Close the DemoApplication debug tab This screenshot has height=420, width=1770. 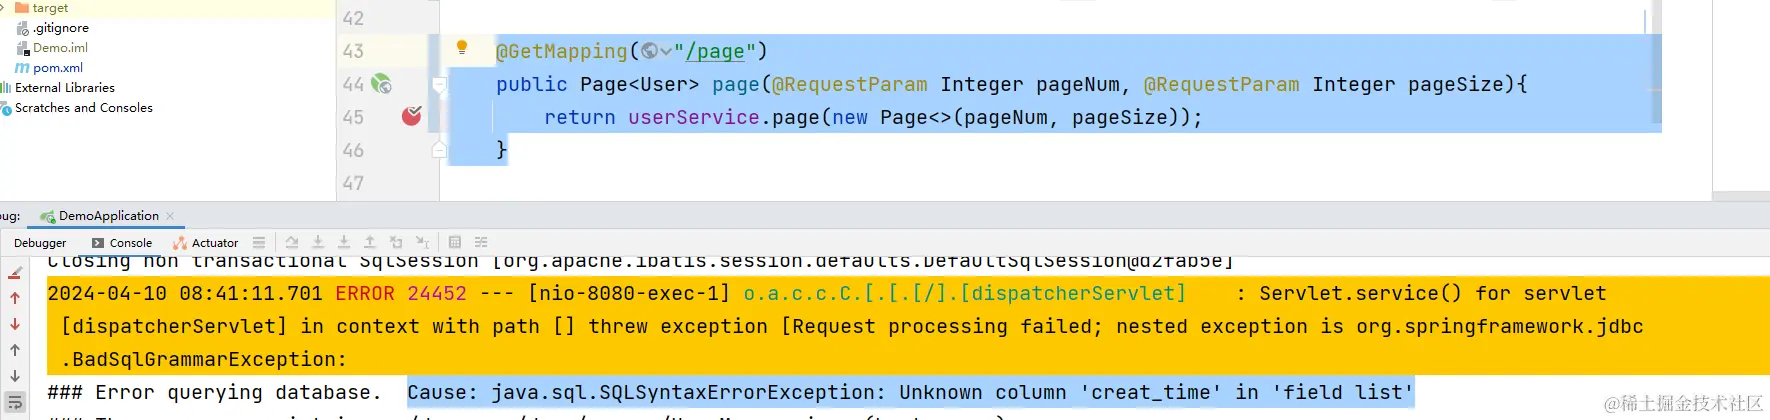tap(170, 216)
